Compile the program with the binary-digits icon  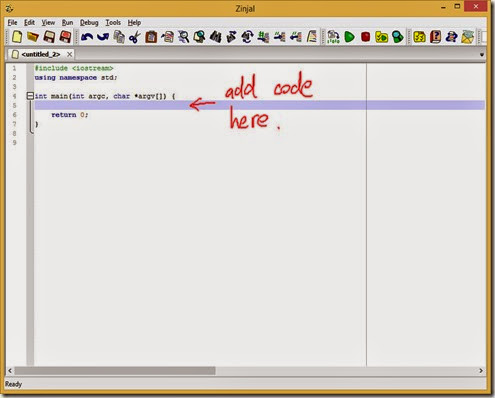click(333, 37)
